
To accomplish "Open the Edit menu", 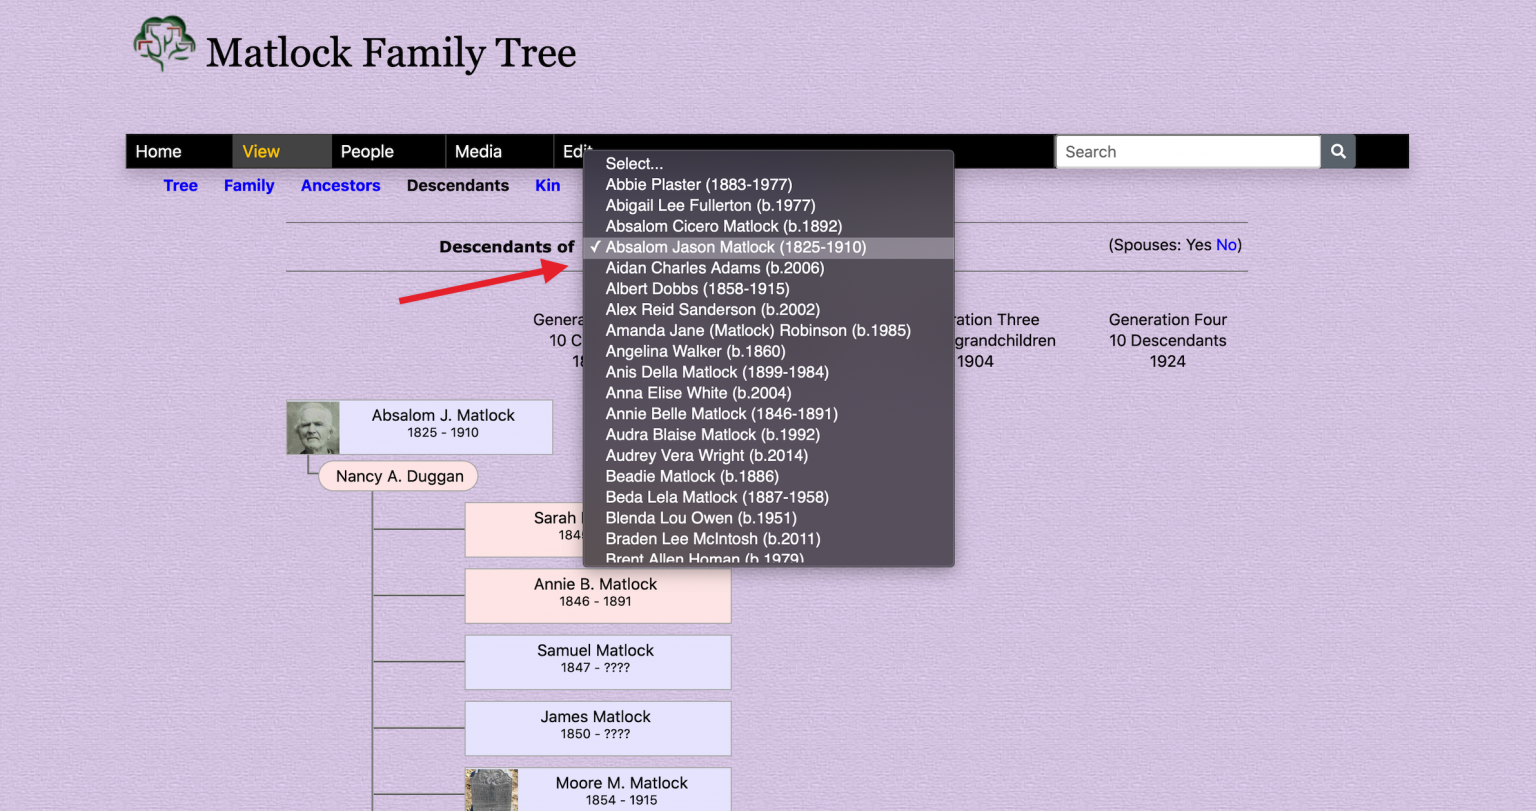I will 577,151.
